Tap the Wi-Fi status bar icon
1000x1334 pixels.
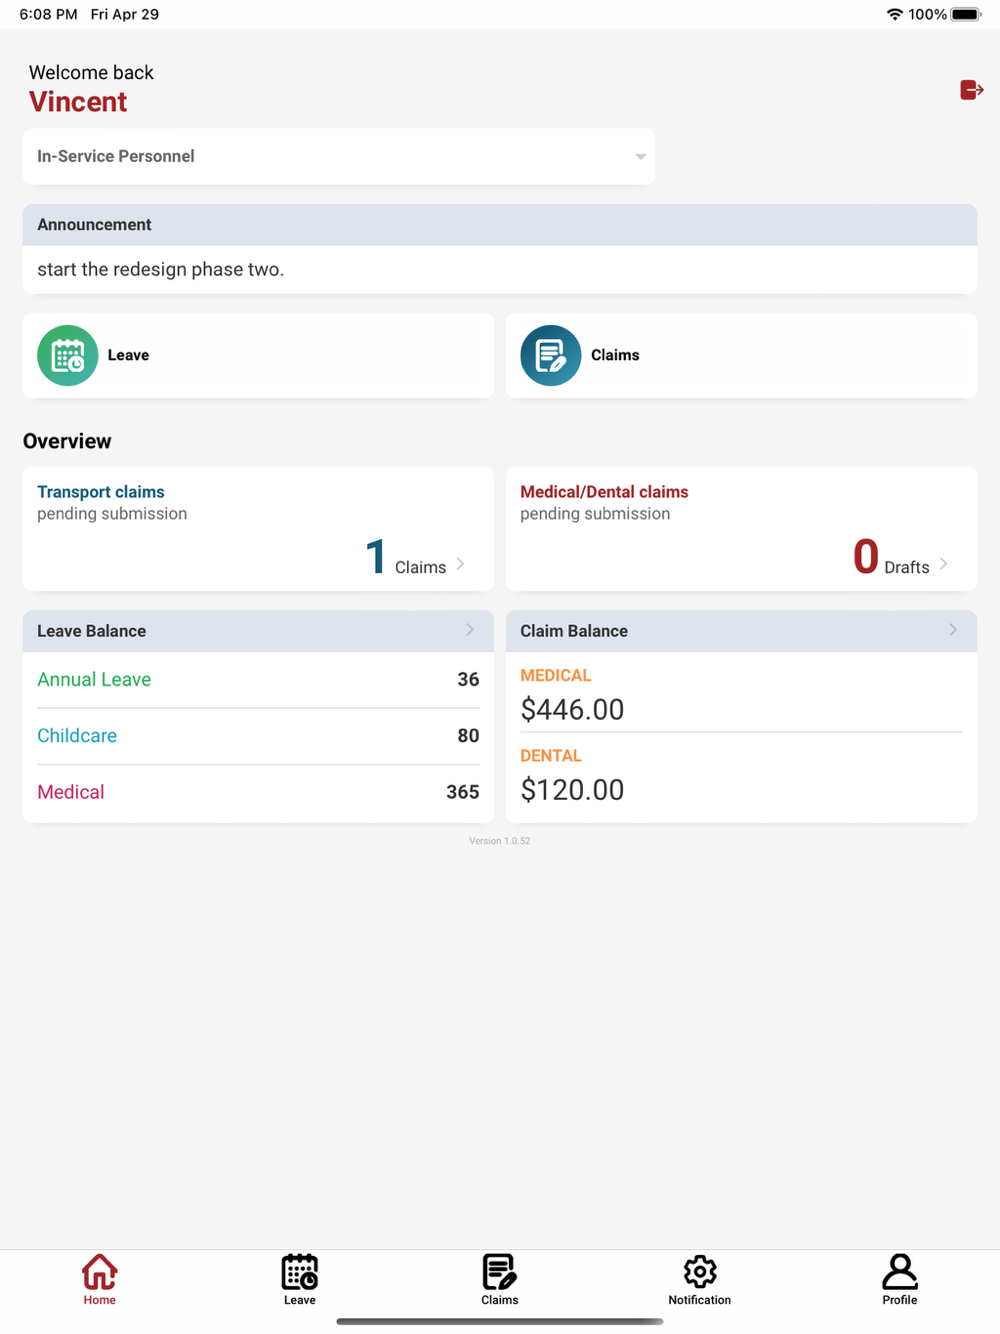[894, 14]
